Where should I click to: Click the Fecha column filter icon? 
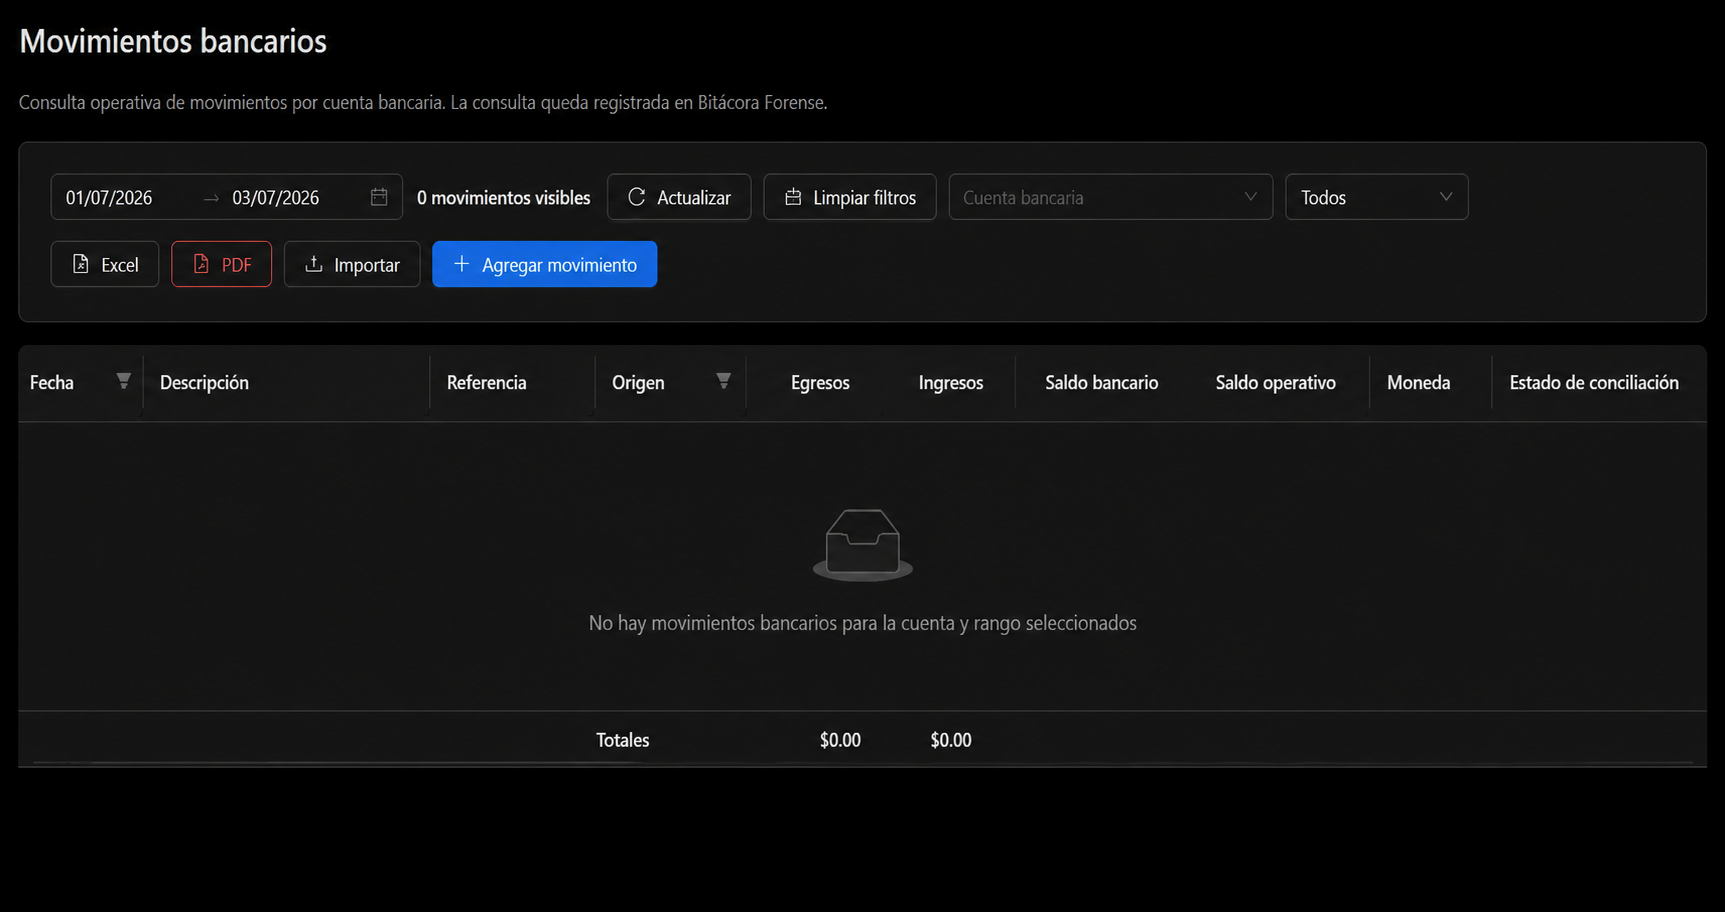(123, 381)
